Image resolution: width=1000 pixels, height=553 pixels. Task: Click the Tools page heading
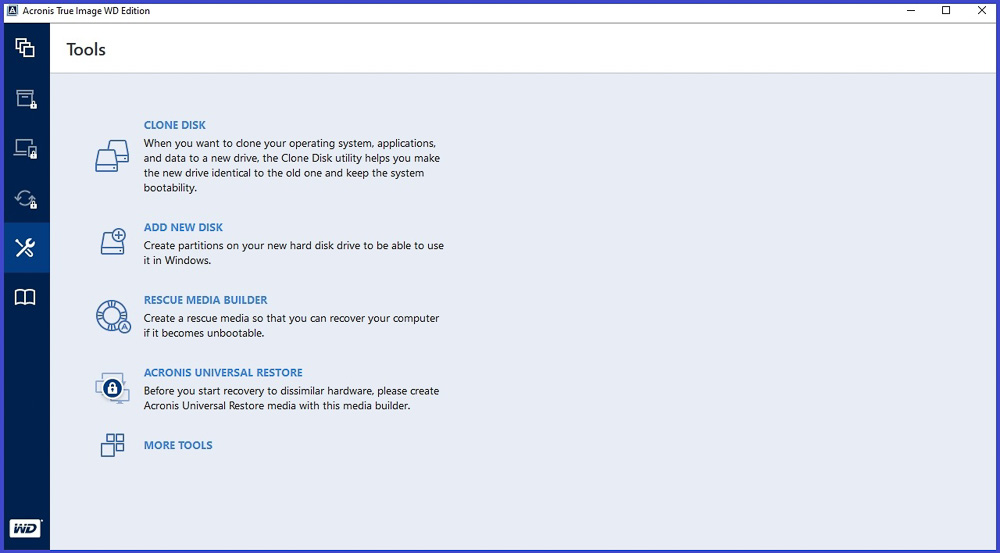pyautogui.click(x=86, y=50)
